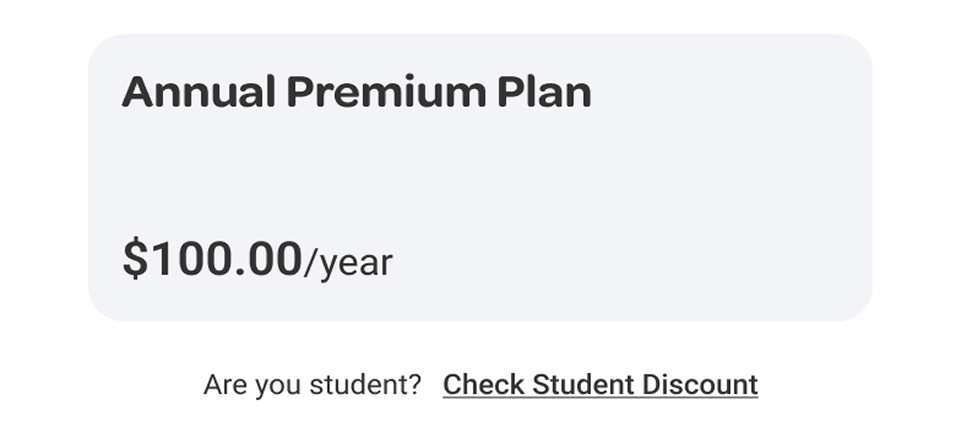The width and height of the screenshot is (956, 429).
Task: Click the word 'Are' before the discount link
Action: 225,385
